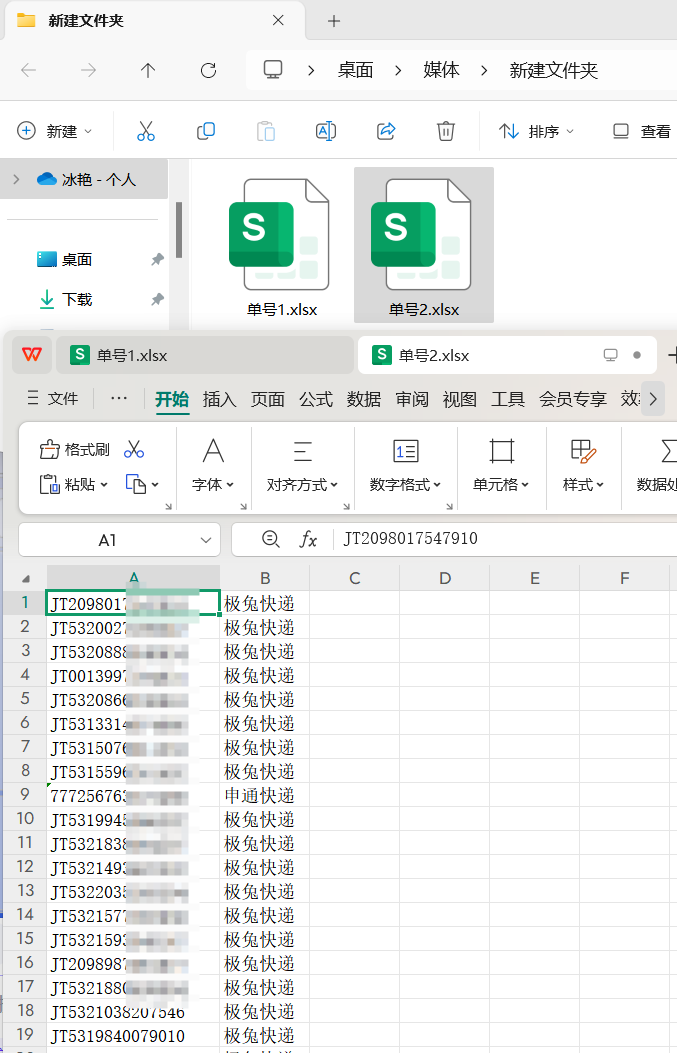Open the 文件 menu in WPS
Screen dimensions: 677x1053
pos(53,398)
